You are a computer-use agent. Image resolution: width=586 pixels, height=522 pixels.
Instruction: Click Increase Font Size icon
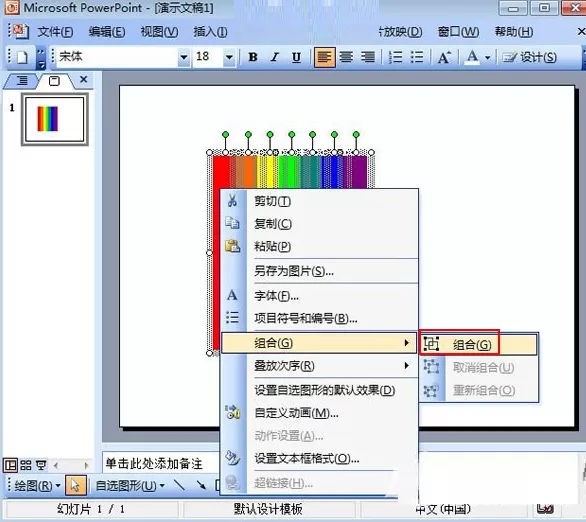point(444,57)
